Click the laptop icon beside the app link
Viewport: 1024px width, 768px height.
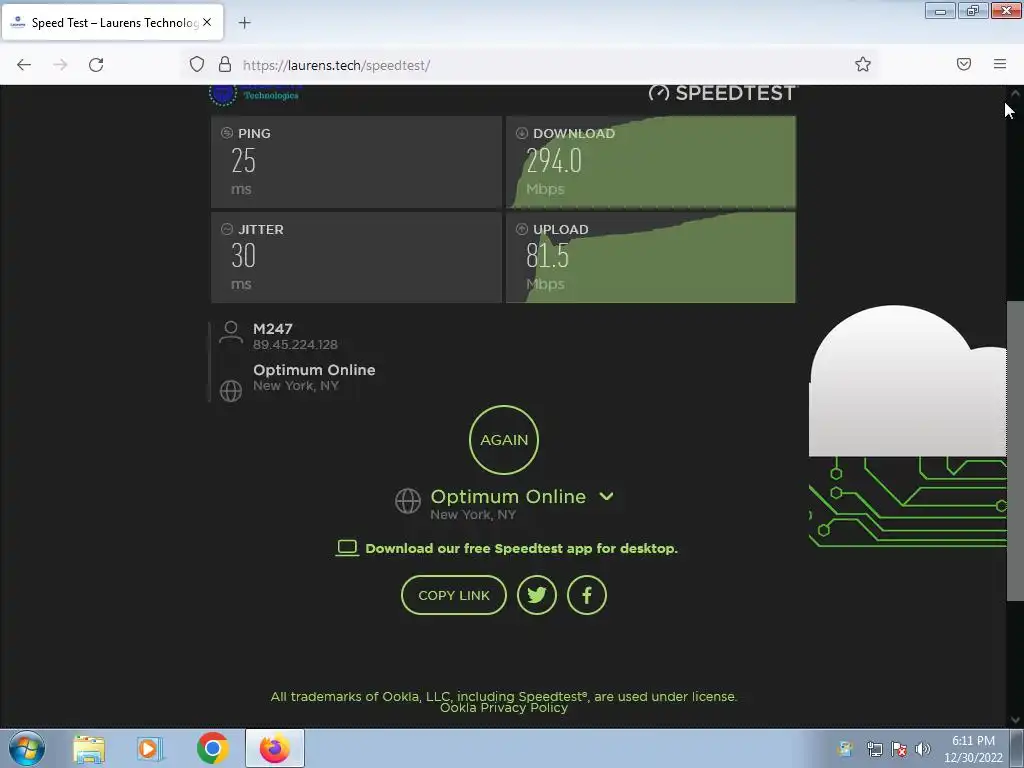[x=347, y=548]
